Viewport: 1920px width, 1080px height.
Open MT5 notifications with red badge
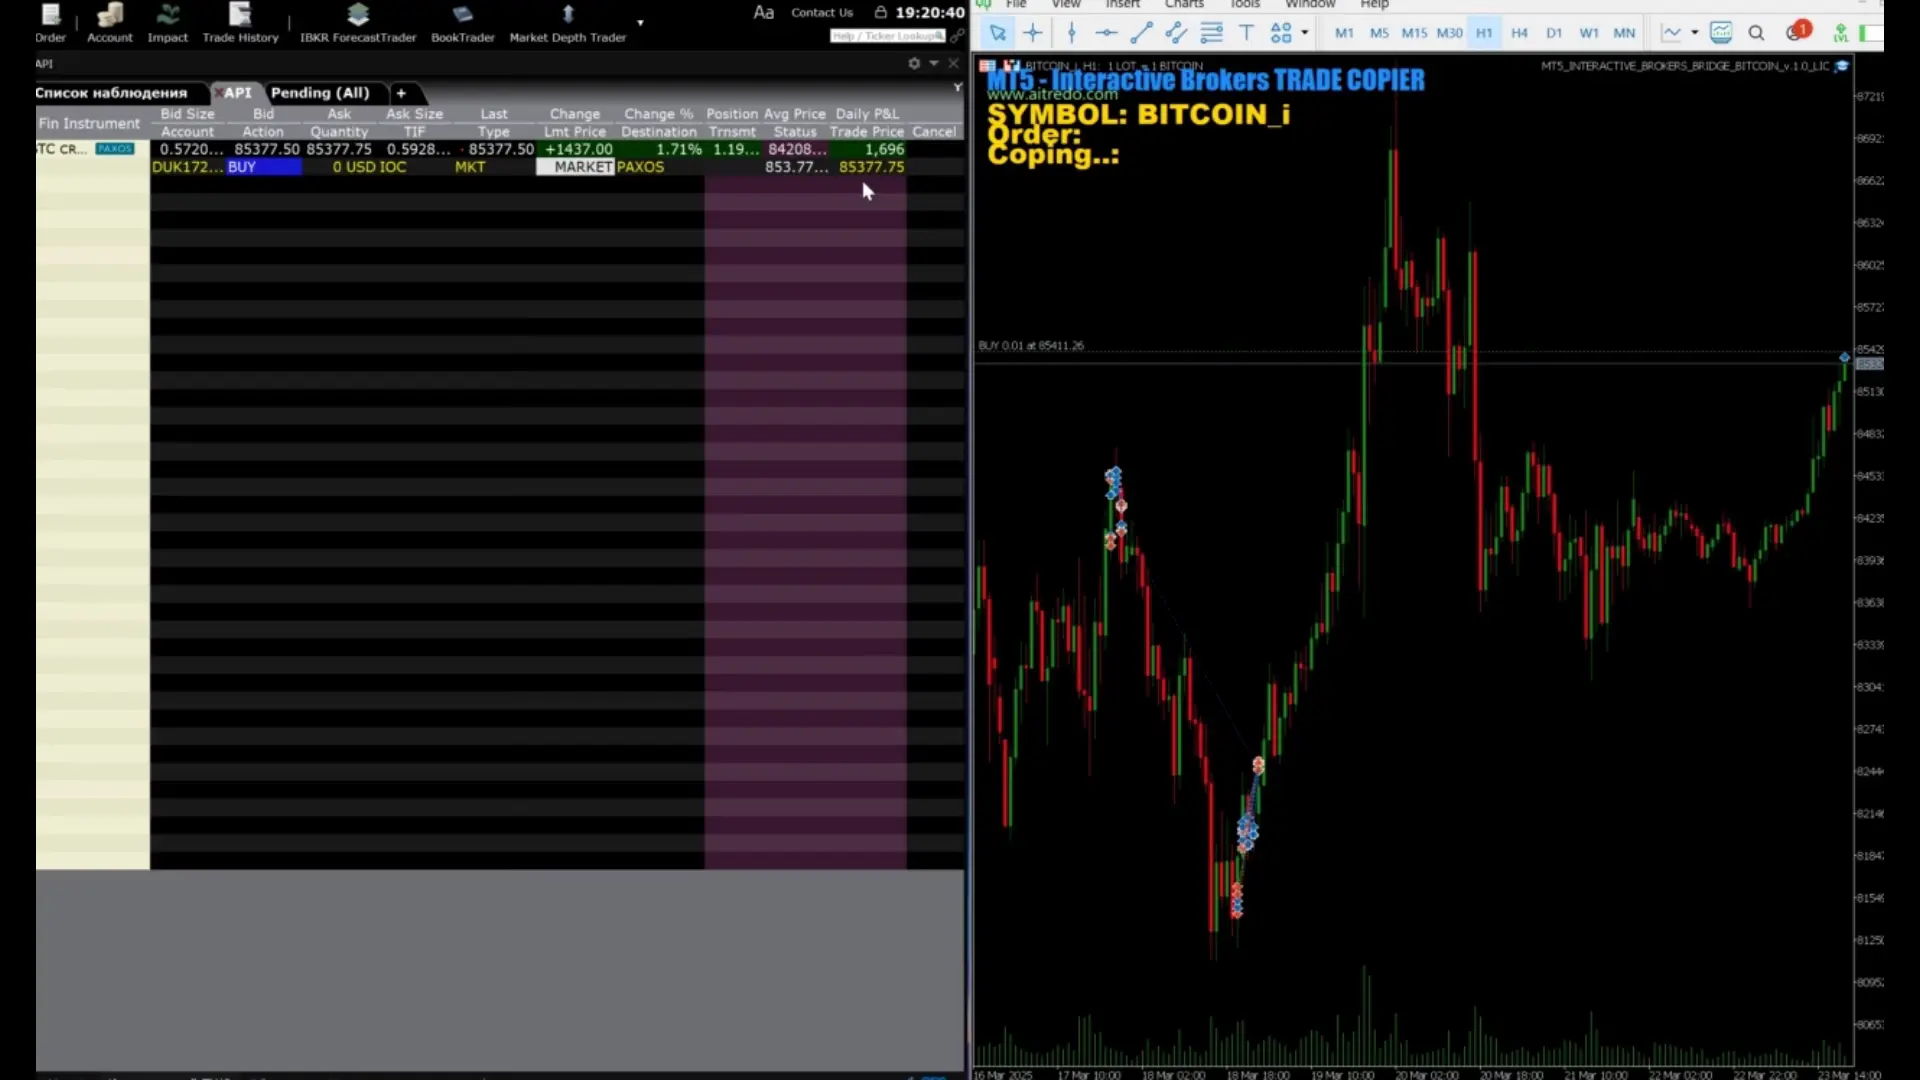[1797, 31]
